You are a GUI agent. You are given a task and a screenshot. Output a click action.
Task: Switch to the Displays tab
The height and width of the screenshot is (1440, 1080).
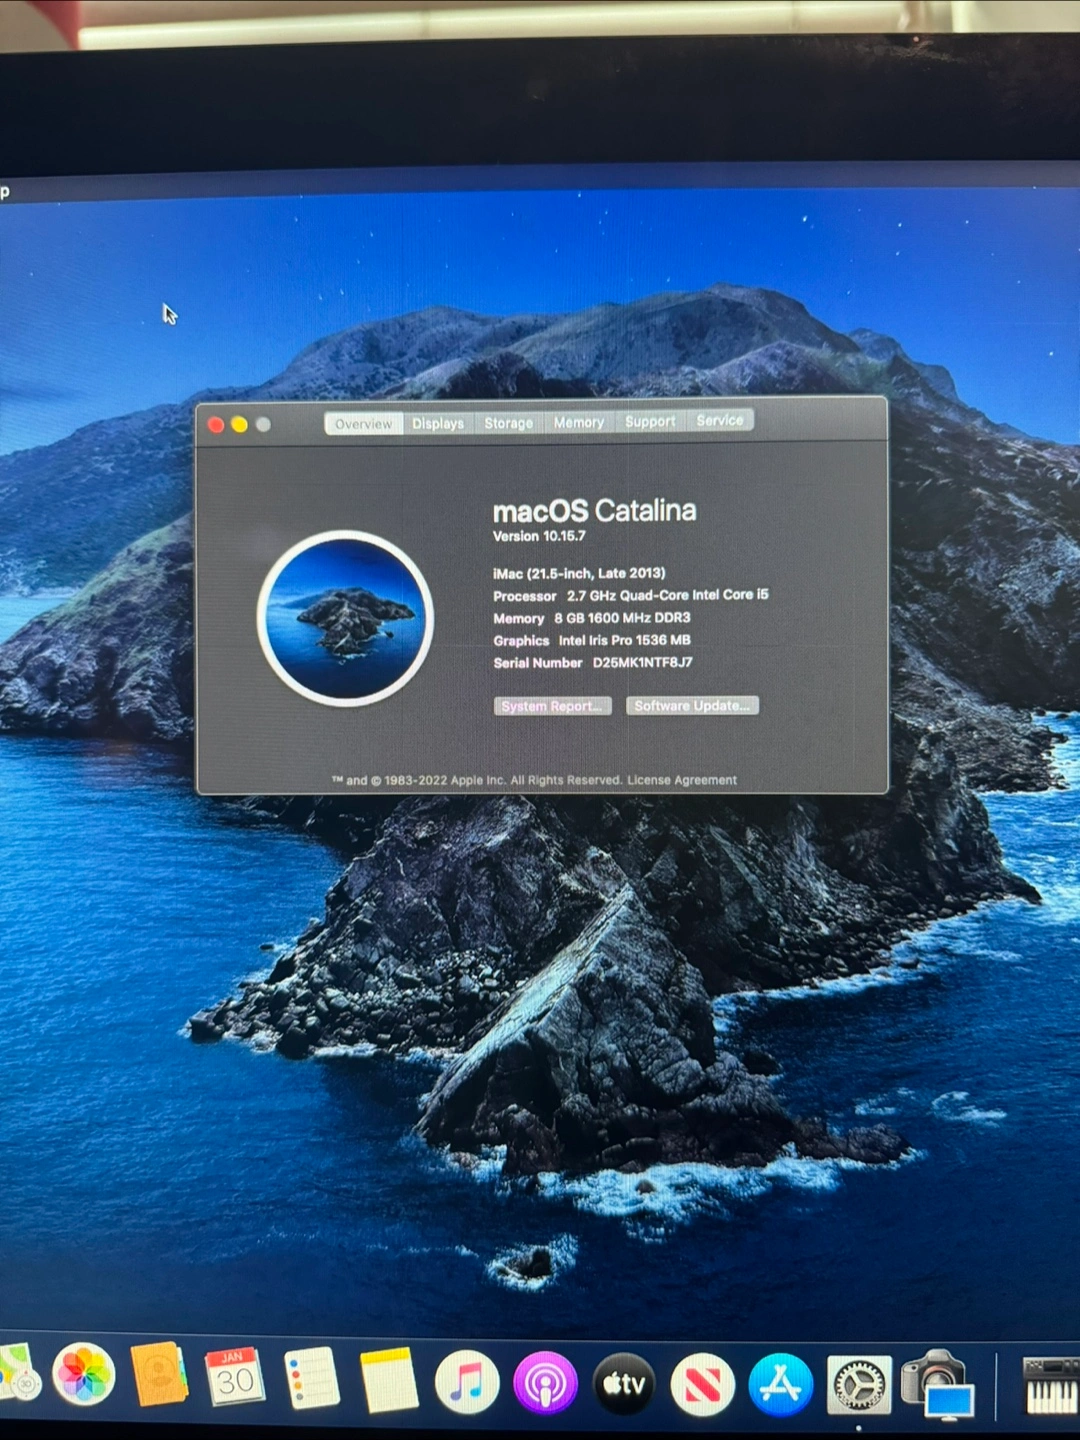point(438,423)
